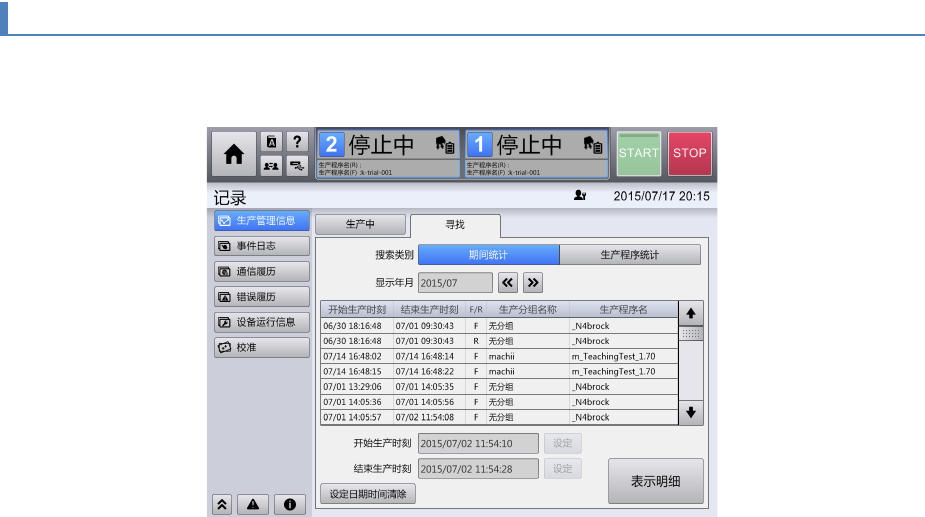Click the table scrollbar thumb
The height and width of the screenshot is (517, 925).
point(691,333)
